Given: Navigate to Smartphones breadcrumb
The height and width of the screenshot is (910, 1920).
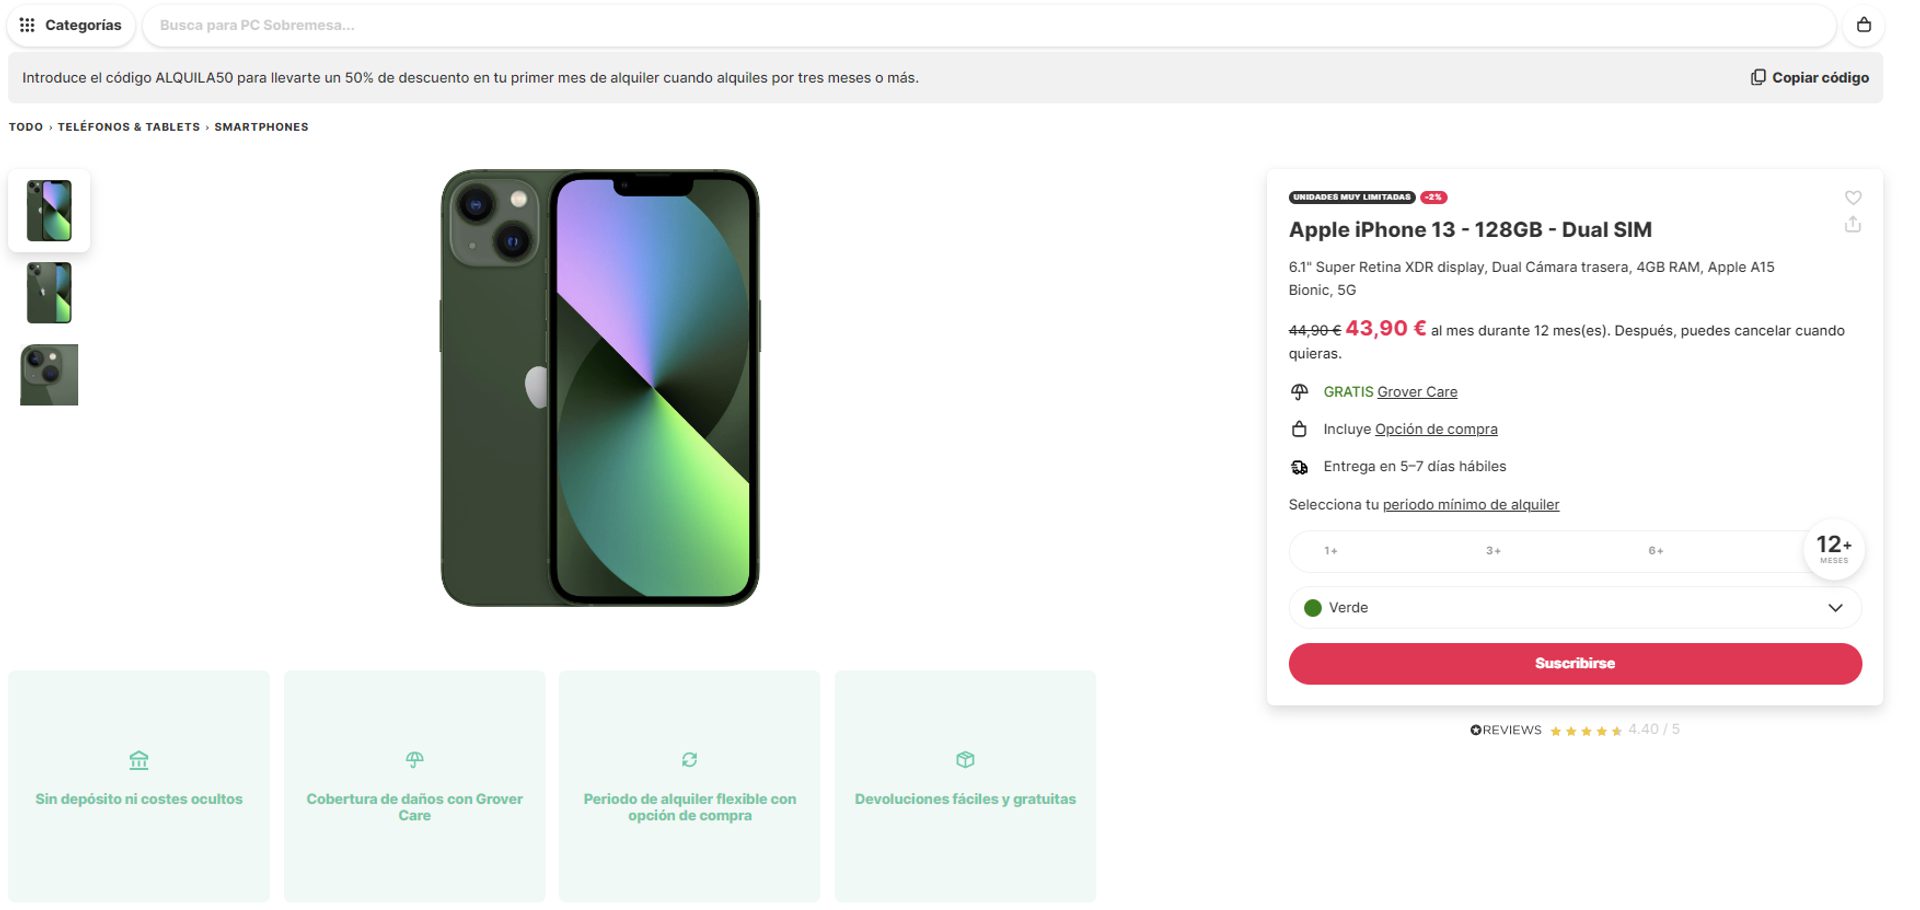Looking at the screenshot, I should [x=261, y=127].
